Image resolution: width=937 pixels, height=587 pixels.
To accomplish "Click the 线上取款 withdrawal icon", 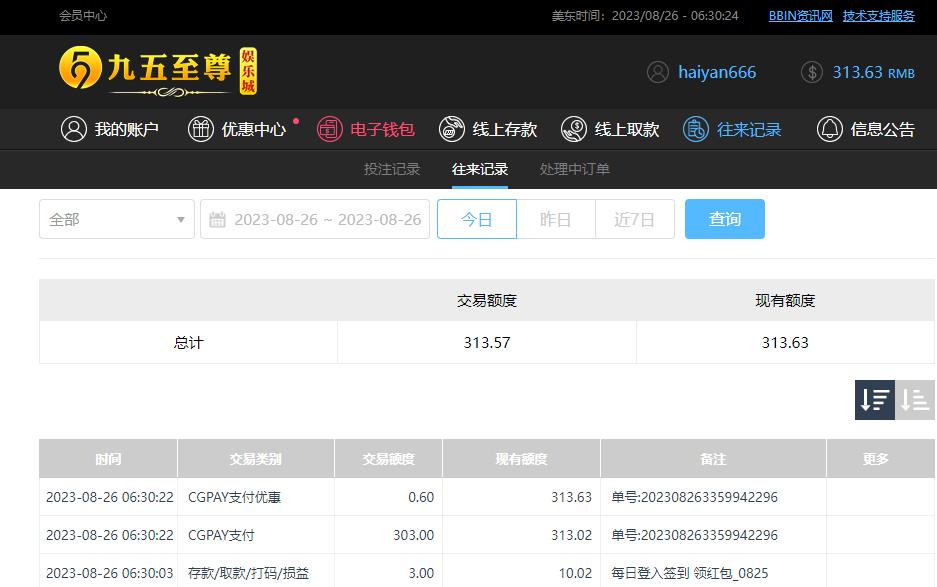I will coord(574,129).
